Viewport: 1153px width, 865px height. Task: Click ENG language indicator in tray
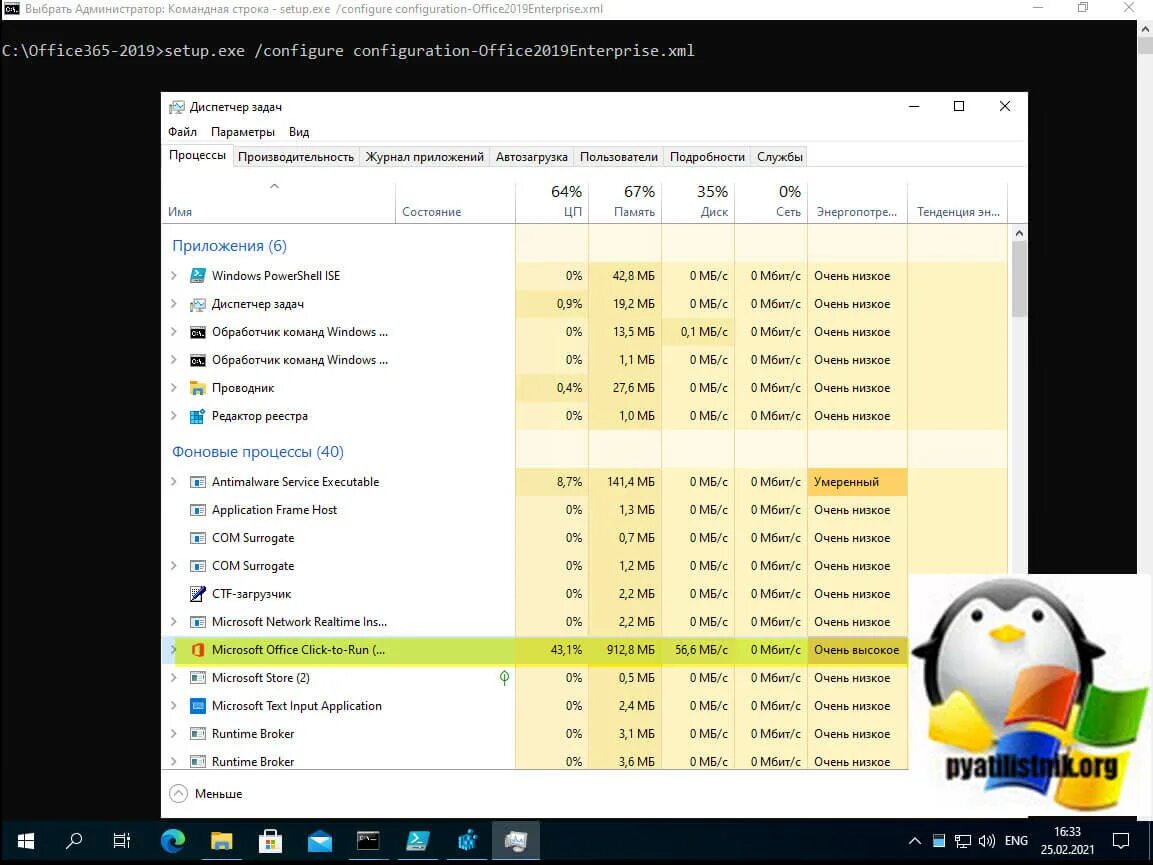(1016, 841)
